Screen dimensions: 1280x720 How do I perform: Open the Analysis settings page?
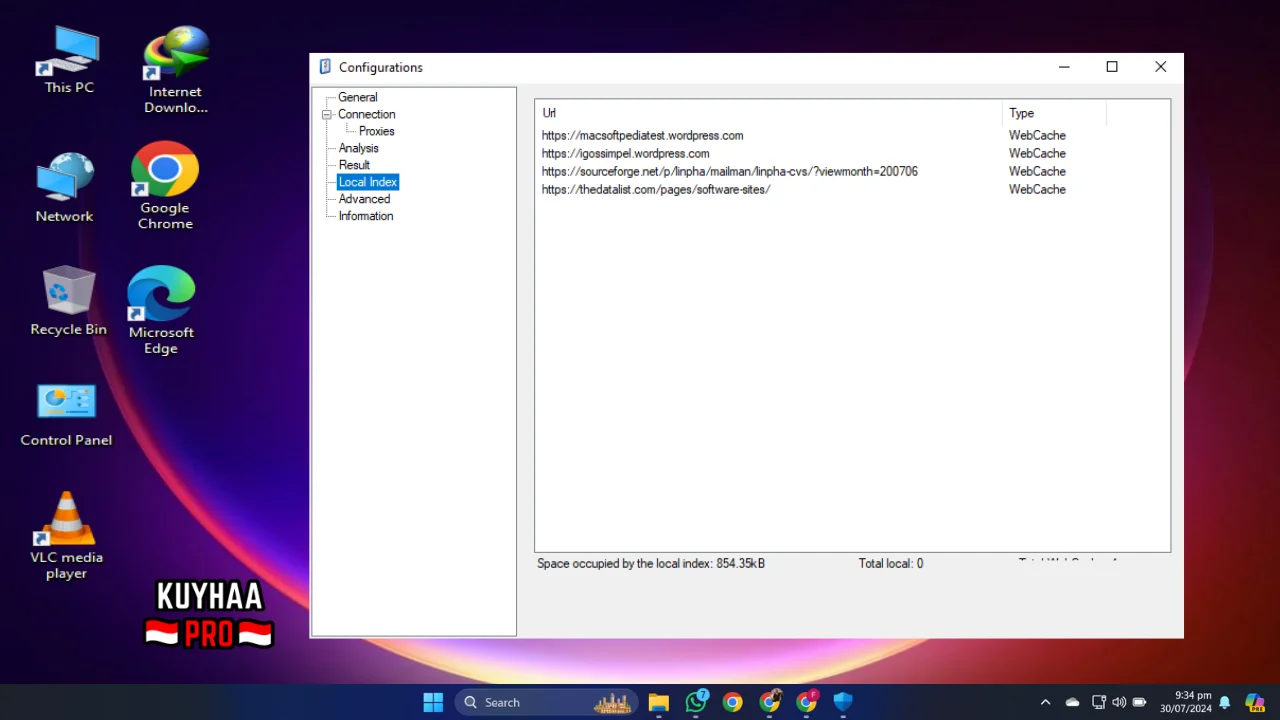click(358, 148)
